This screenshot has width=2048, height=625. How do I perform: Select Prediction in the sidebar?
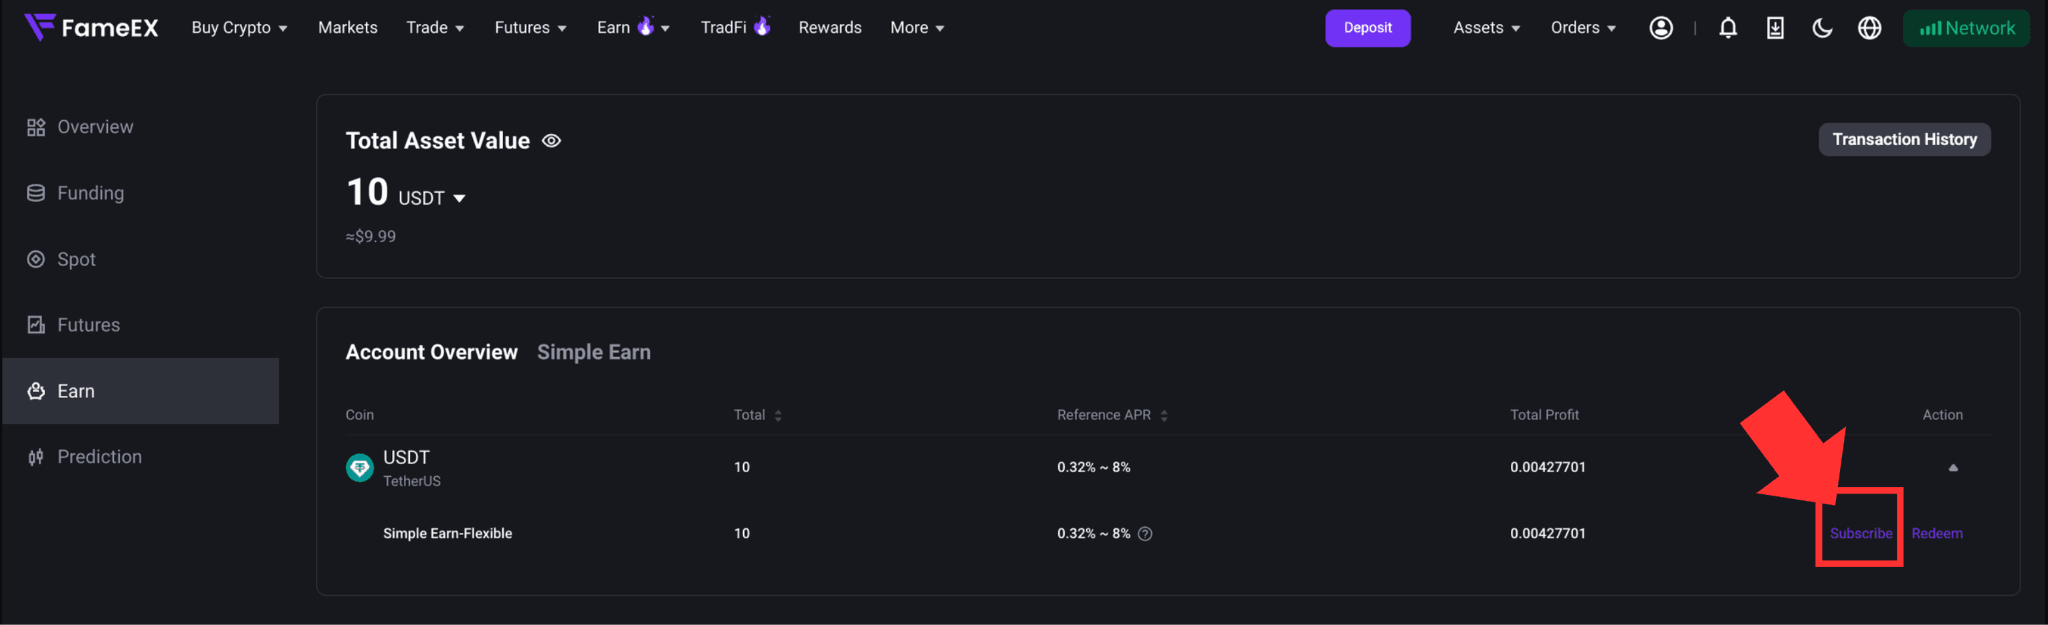click(x=140, y=457)
